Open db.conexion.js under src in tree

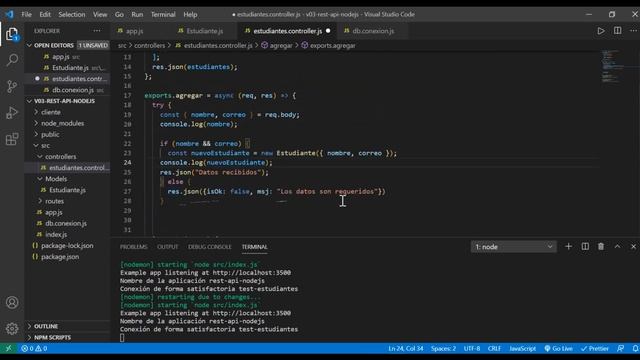[66, 223]
